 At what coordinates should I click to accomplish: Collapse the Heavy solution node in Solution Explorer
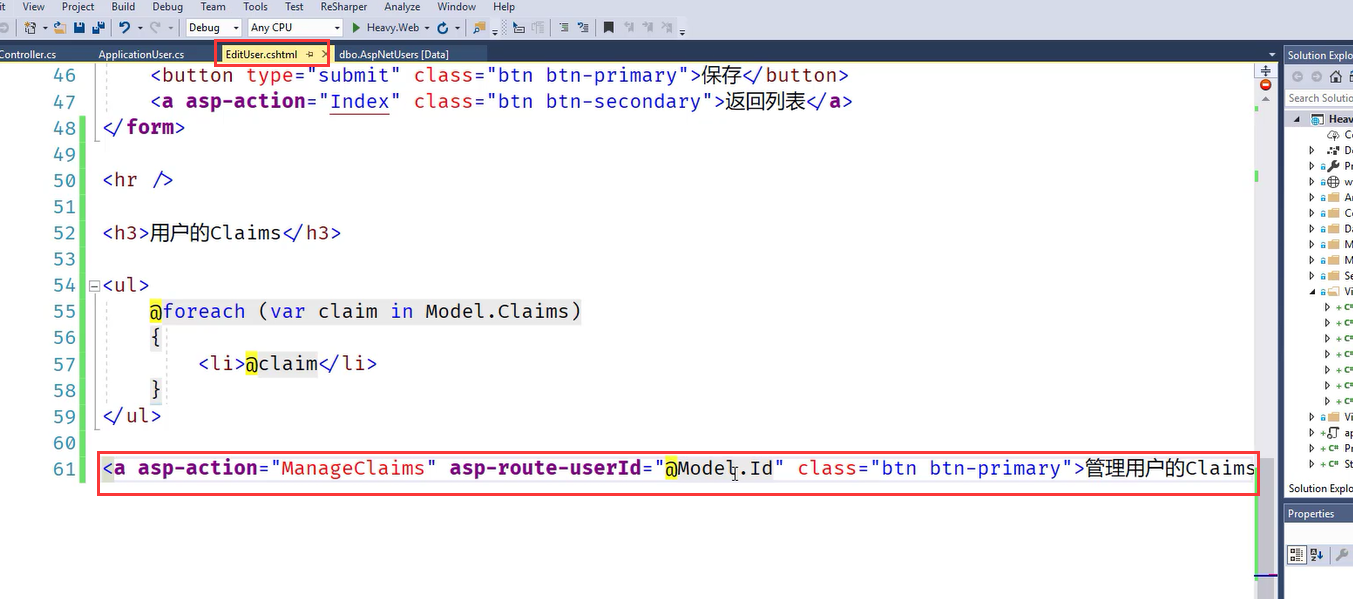[1297, 119]
